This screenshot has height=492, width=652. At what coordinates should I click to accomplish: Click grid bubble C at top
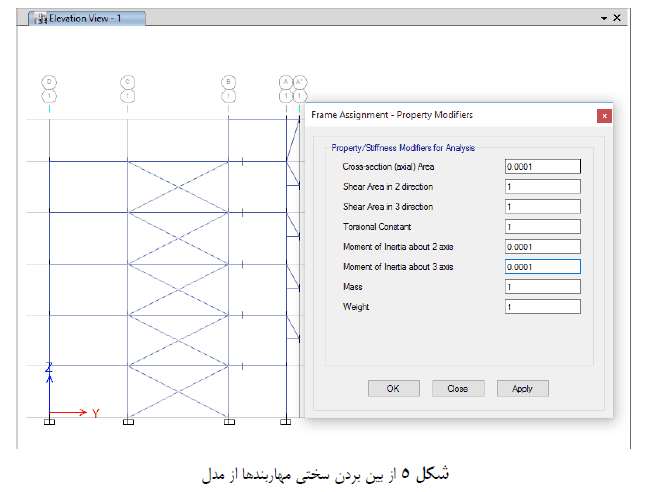tap(127, 82)
